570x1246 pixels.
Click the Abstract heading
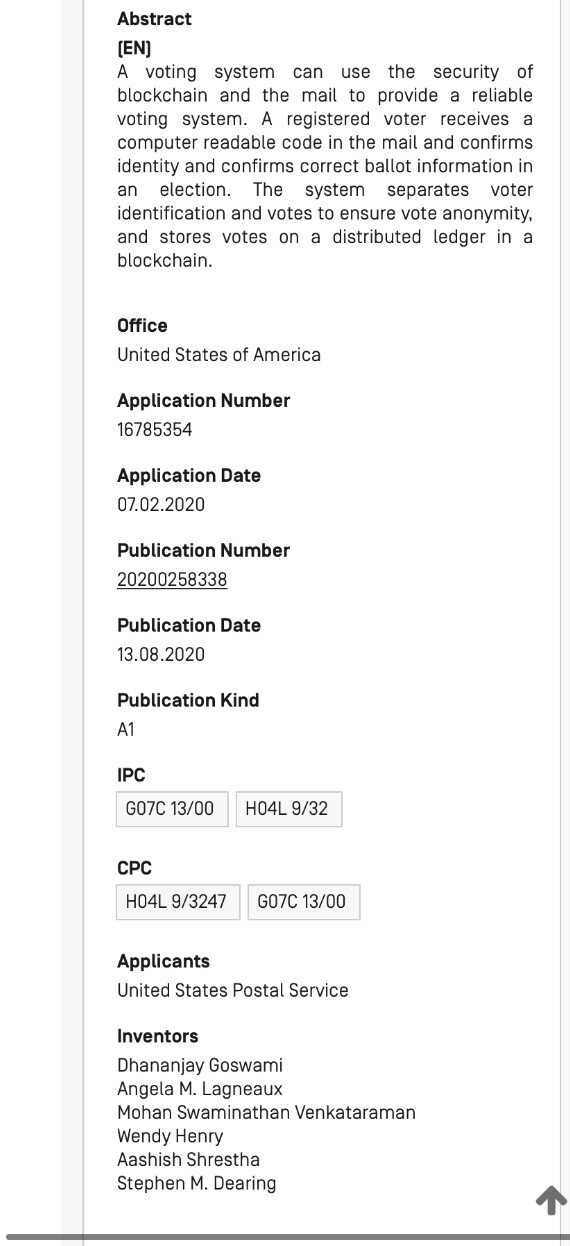[x=154, y=19]
